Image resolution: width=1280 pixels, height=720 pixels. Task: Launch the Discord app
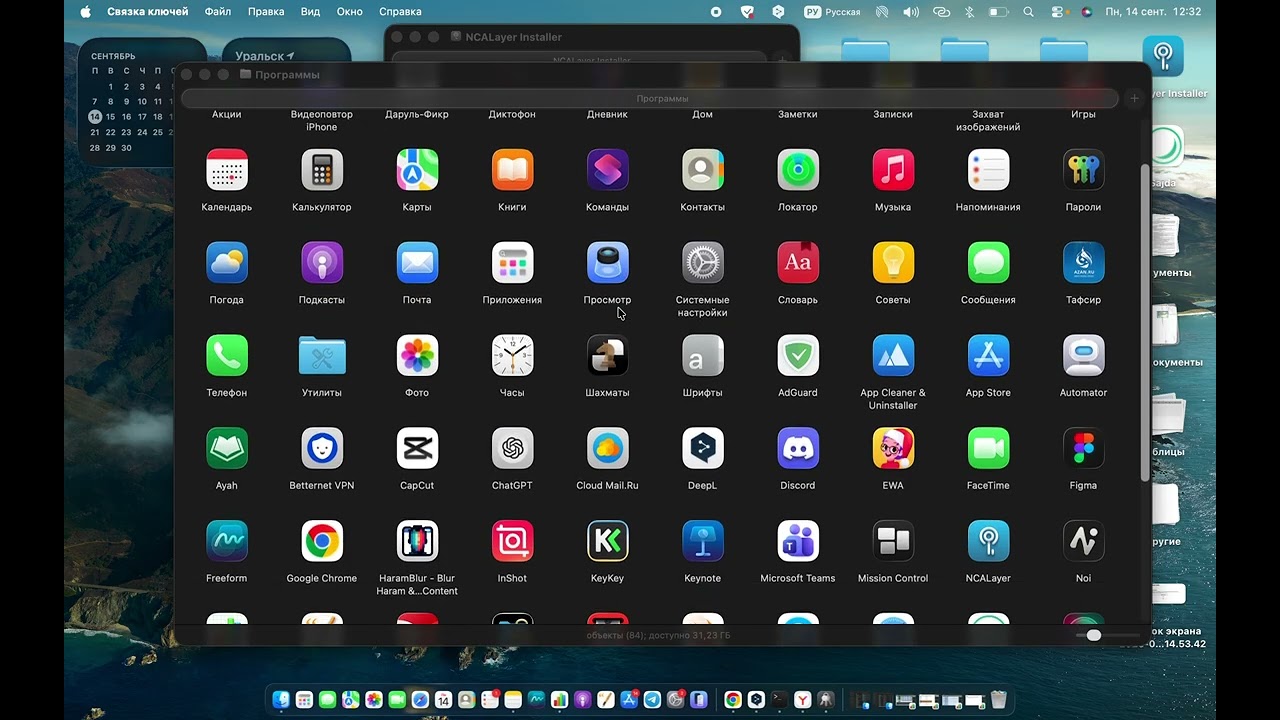798,449
